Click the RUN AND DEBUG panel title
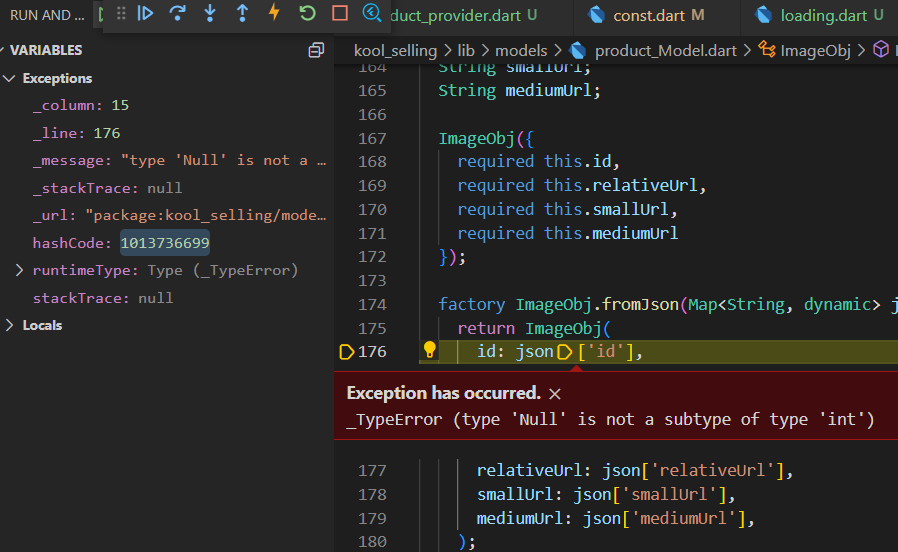Image resolution: width=898 pixels, height=552 pixels. (47, 15)
